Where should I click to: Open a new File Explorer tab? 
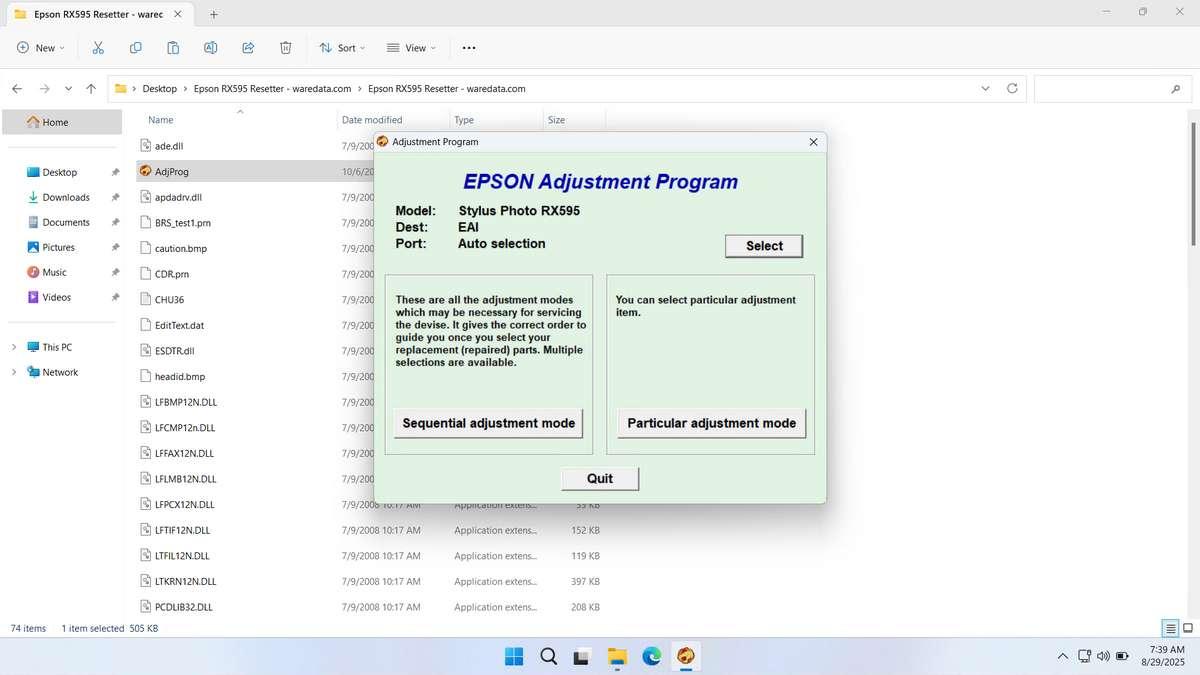click(213, 14)
